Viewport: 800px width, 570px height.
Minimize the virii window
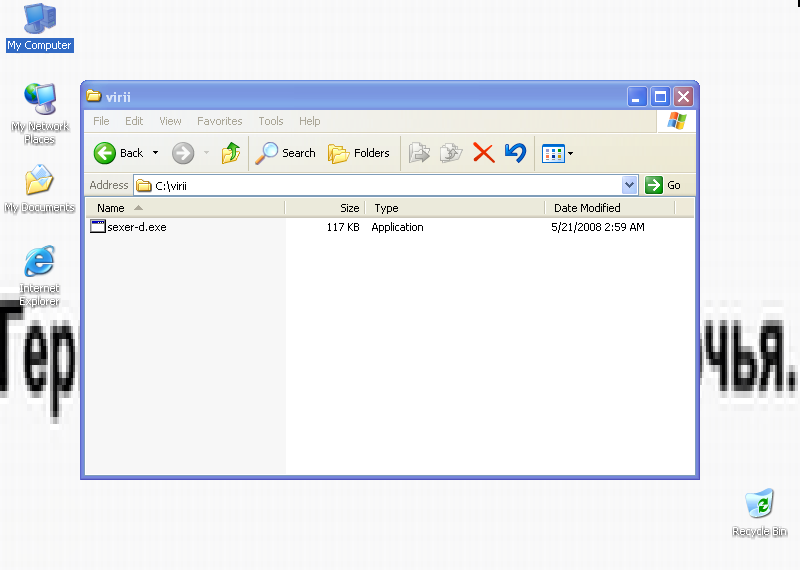637,96
